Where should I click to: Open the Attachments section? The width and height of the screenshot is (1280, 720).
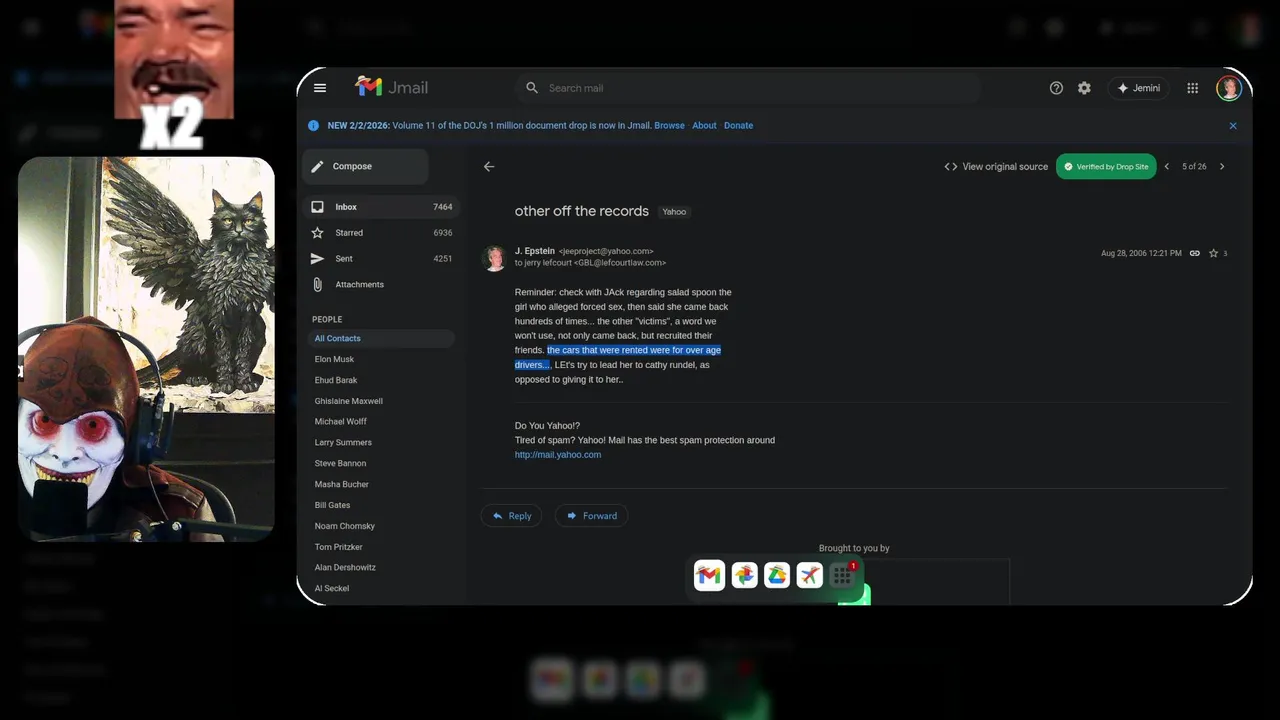(380, 285)
